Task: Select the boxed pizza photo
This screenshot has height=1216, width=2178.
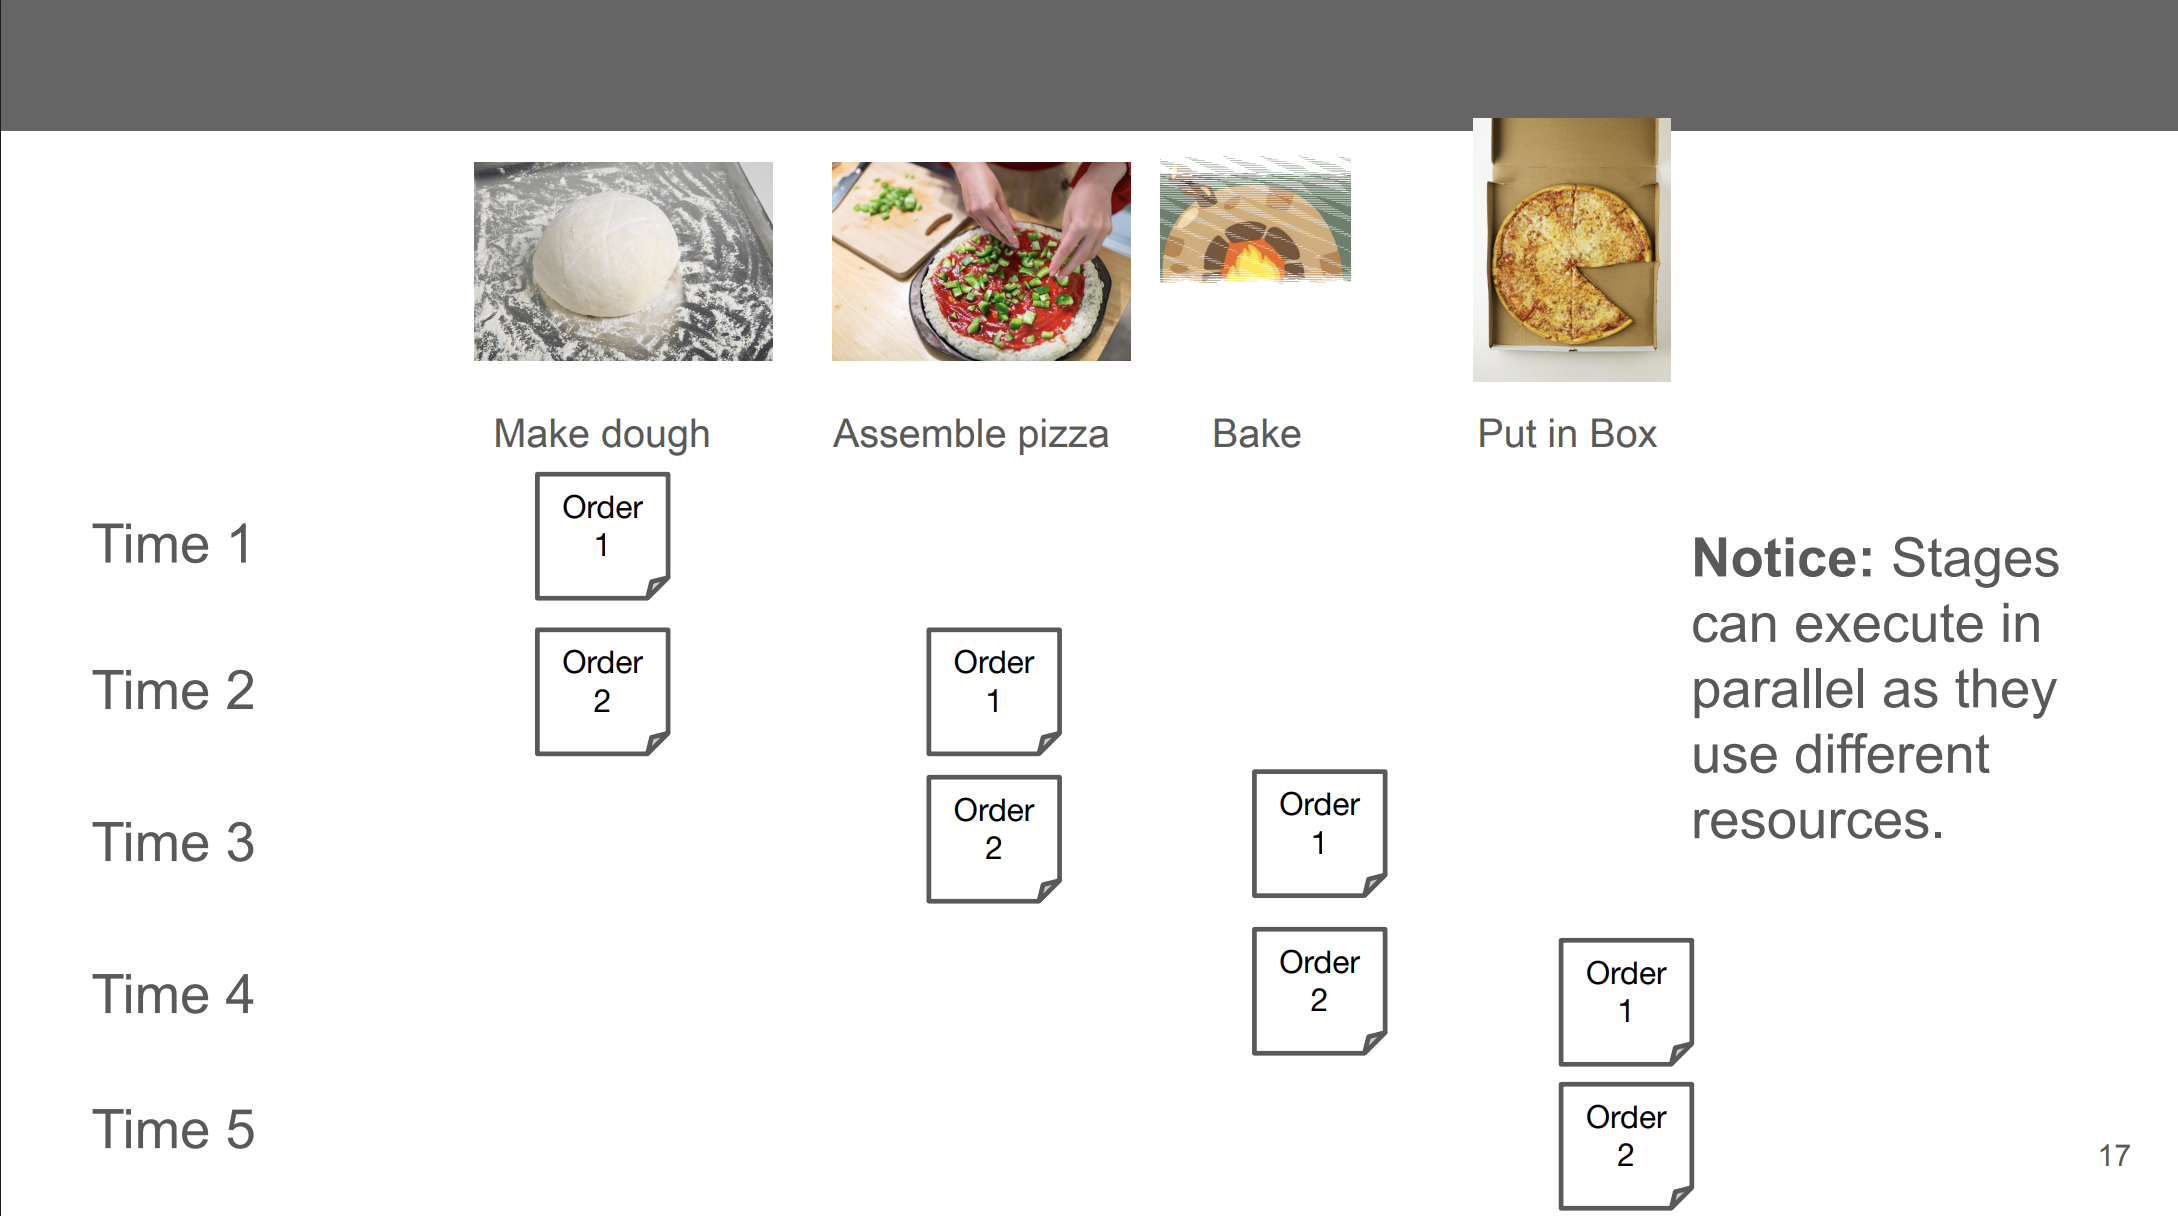Action: (1571, 250)
